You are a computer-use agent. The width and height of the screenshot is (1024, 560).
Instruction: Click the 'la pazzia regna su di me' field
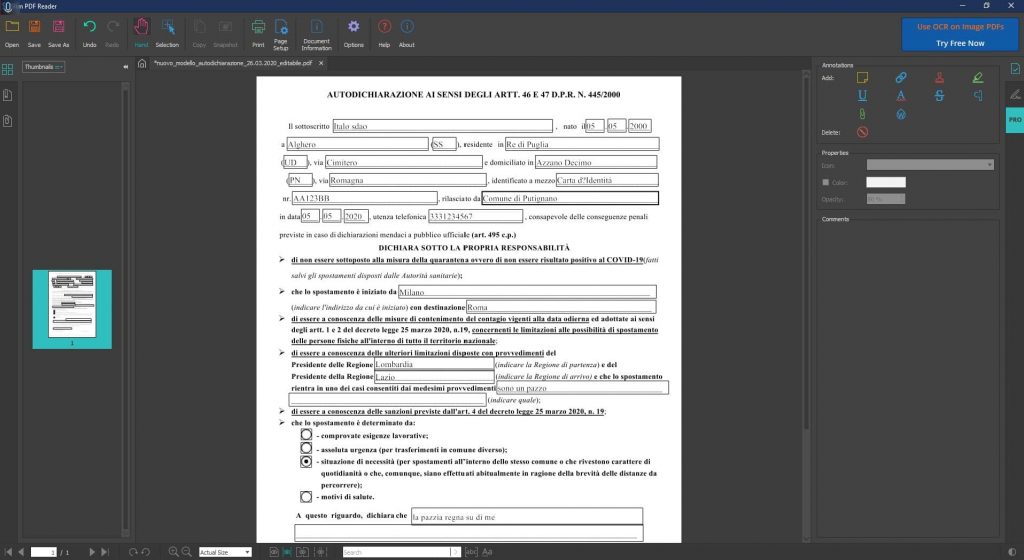click(527, 516)
